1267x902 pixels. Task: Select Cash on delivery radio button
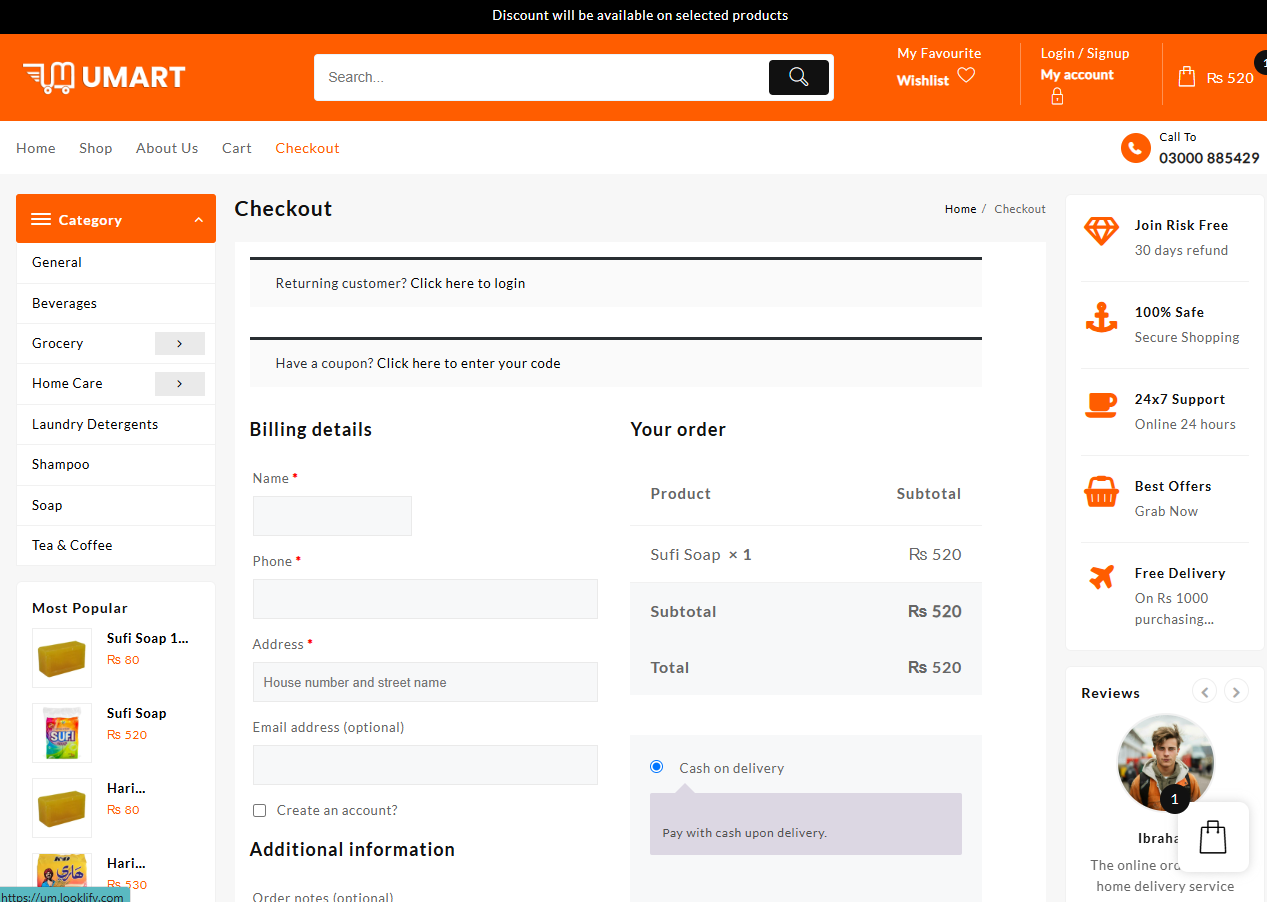(x=657, y=767)
